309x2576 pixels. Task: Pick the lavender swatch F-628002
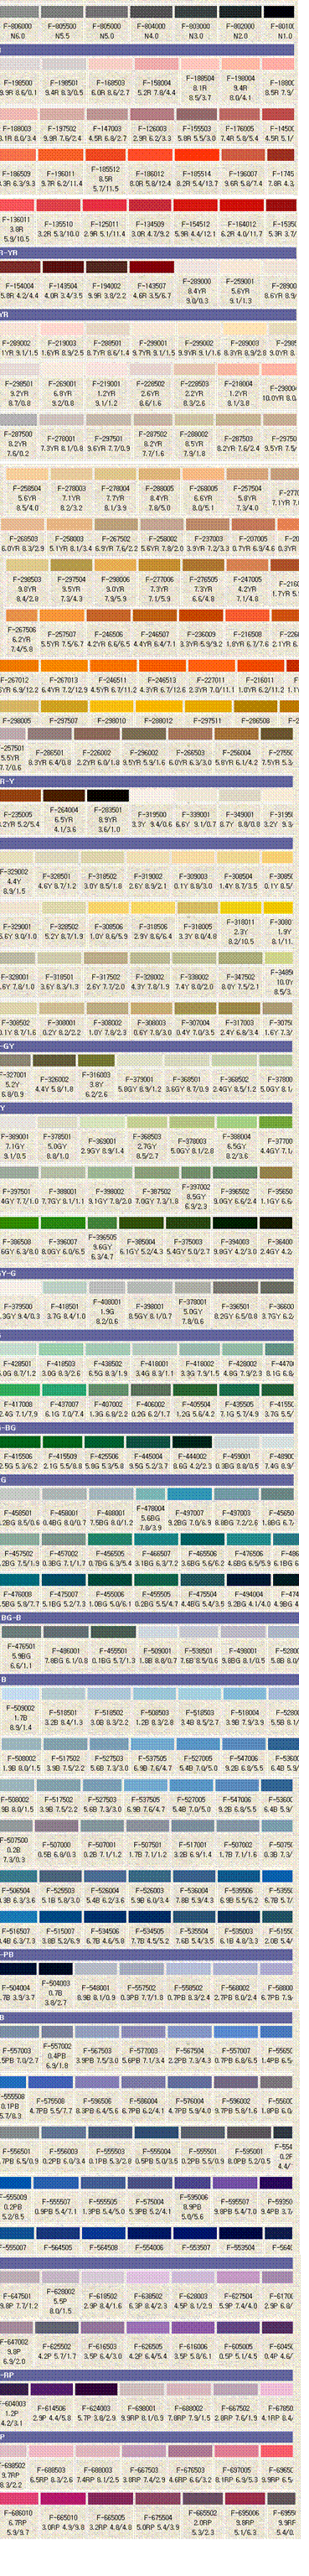(x=61, y=2275)
